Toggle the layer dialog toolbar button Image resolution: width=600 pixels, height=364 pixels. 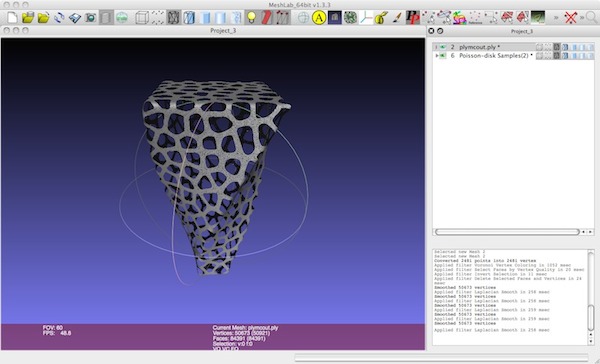coord(106,18)
